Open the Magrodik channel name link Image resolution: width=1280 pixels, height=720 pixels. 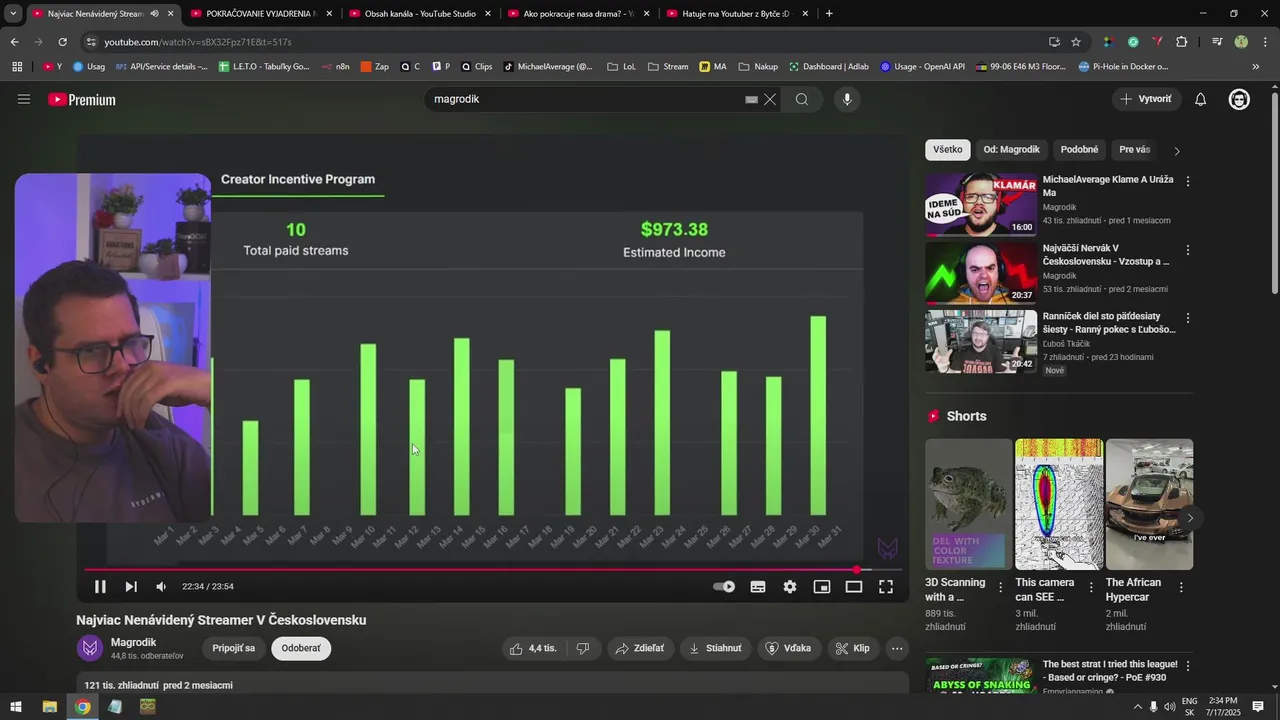133,642
